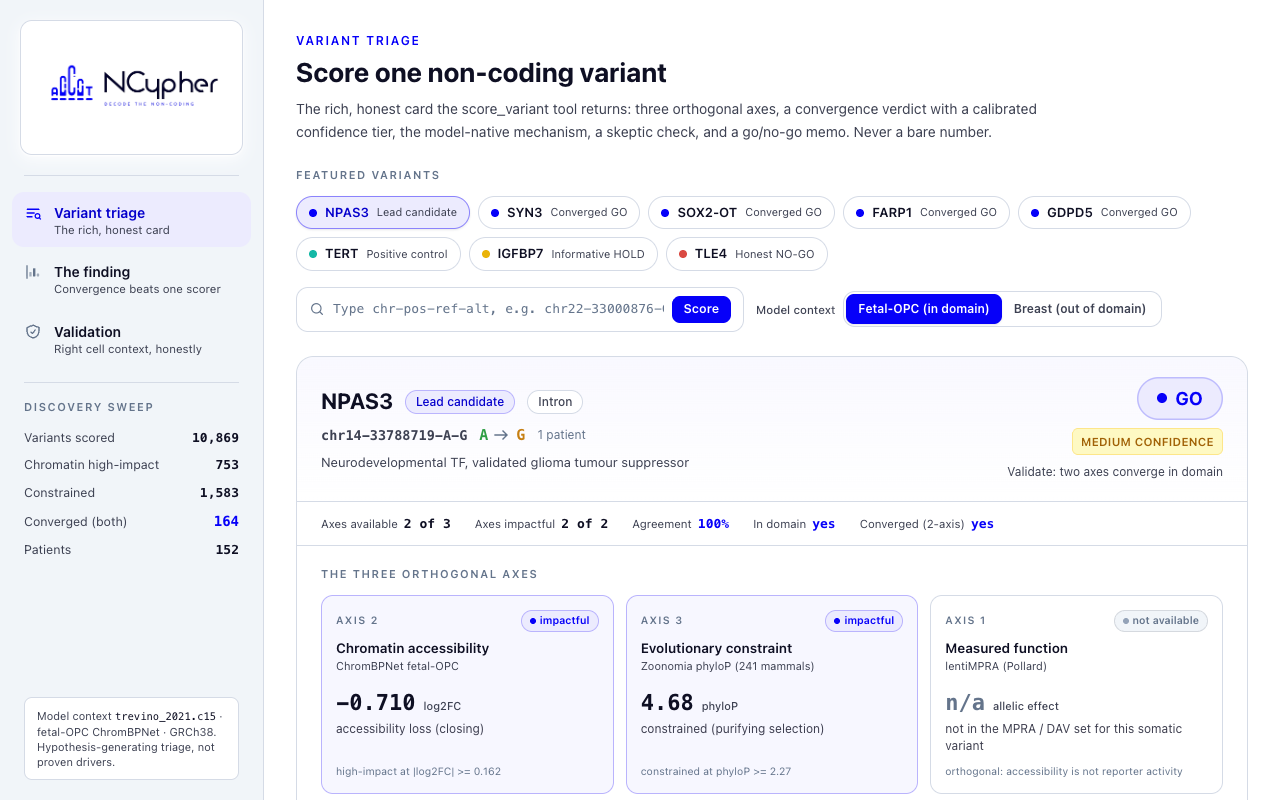This screenshot has height=800, width=1280.
Task: Click the search magnifier icon in the variant field
Action: point(317,309)
